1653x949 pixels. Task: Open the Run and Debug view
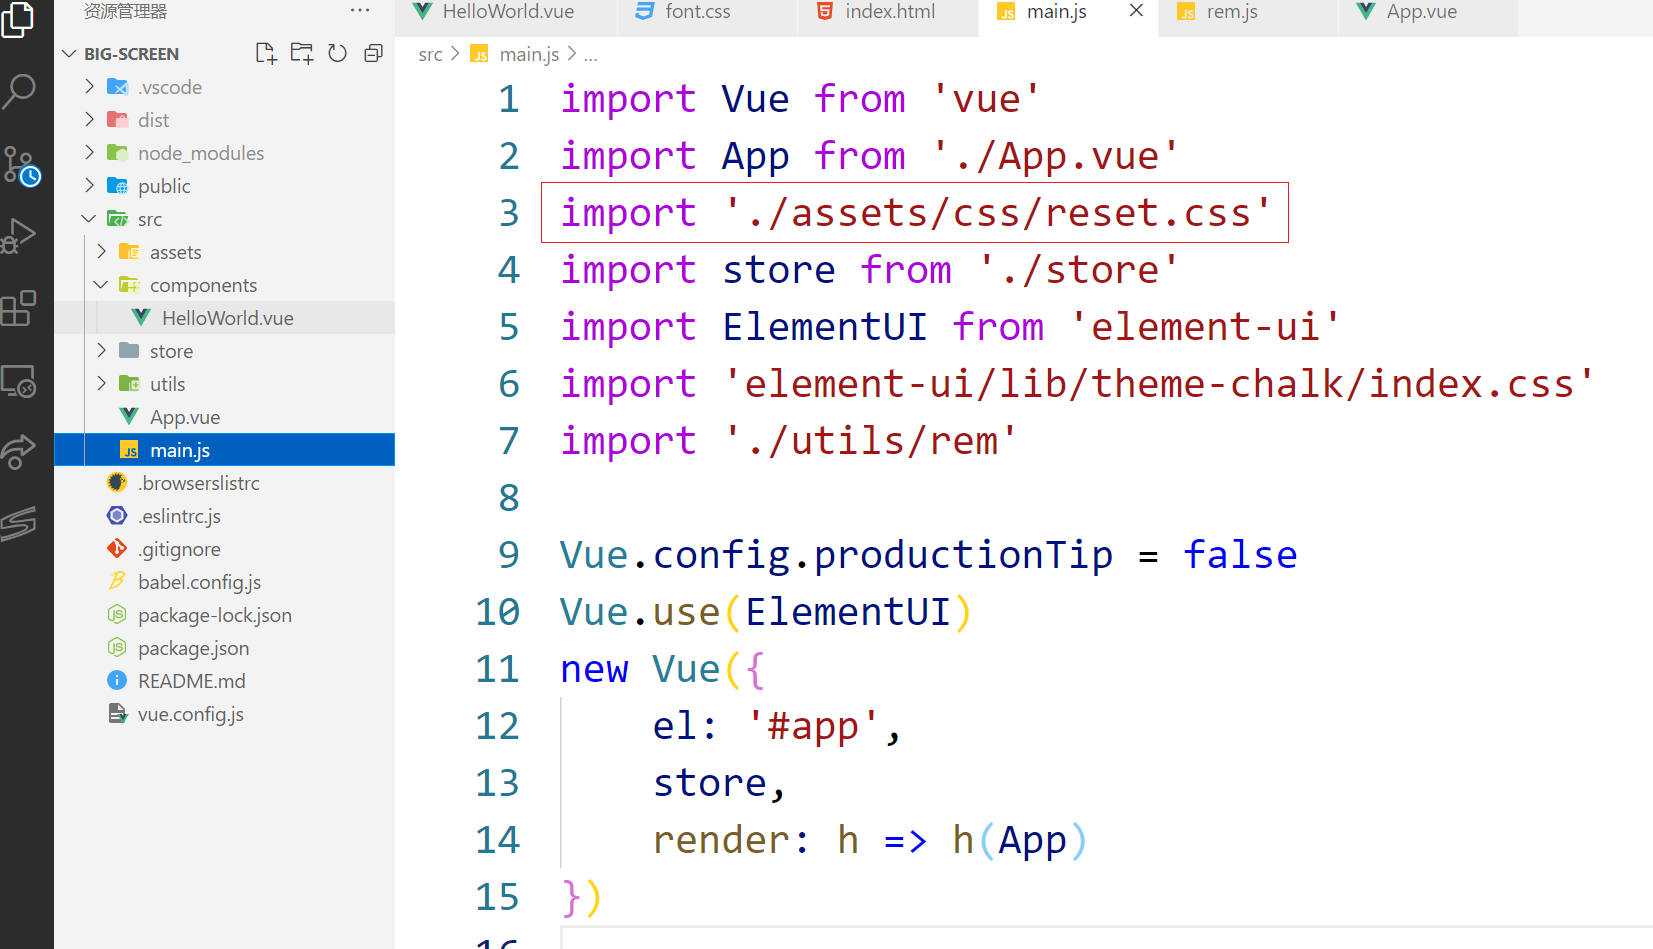[19, 236]
